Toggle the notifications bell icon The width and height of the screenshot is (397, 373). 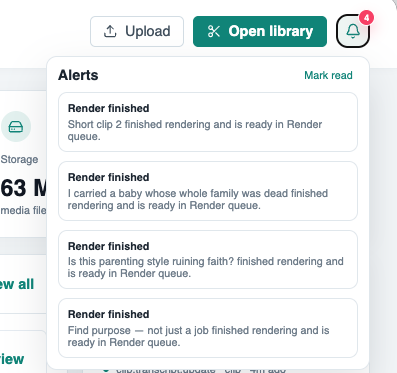353,31
